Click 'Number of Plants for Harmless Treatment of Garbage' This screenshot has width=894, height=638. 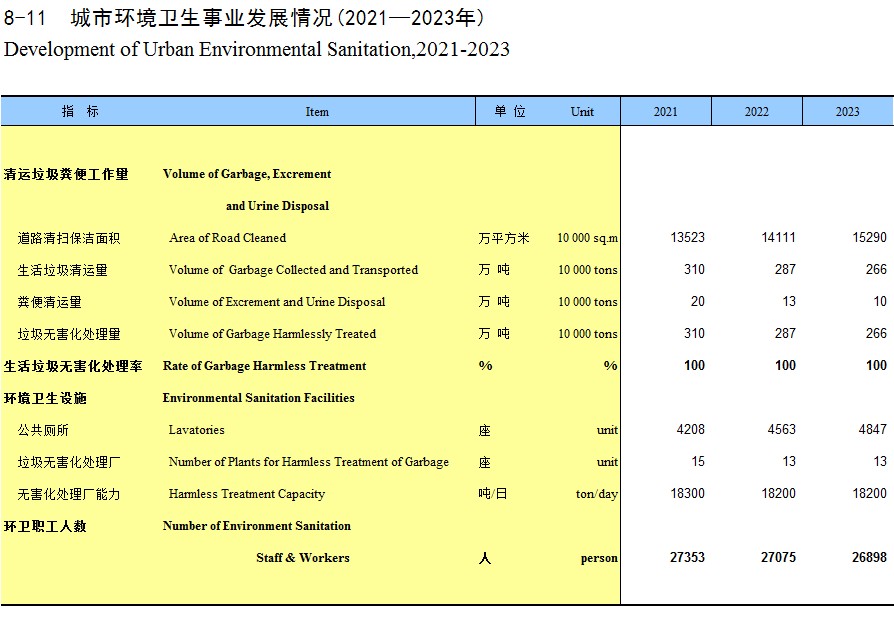pyautogui.click(x=309, y=462)
